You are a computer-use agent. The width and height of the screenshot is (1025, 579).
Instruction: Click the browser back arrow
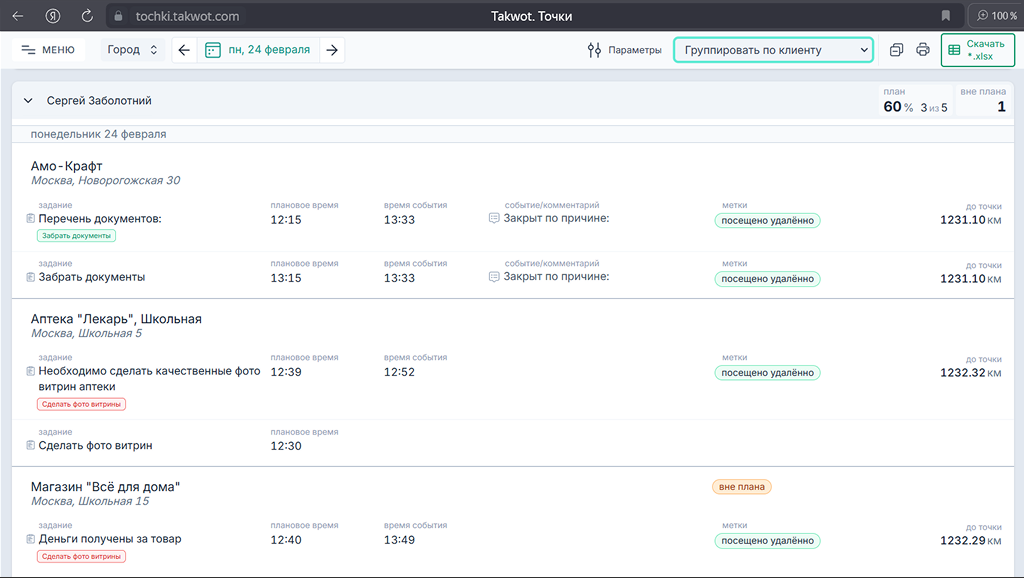tap(17, 16)
